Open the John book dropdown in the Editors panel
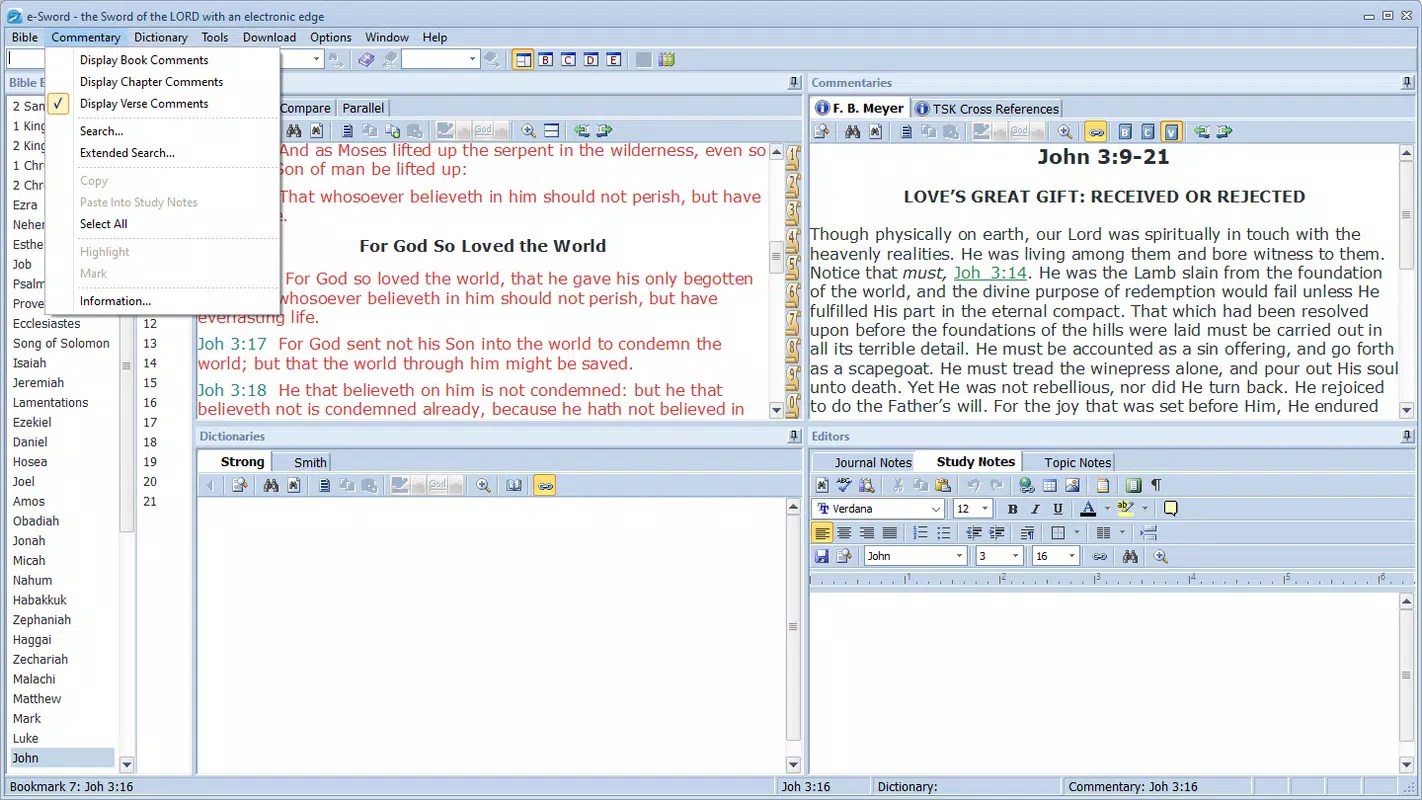 tap(959, 556)
